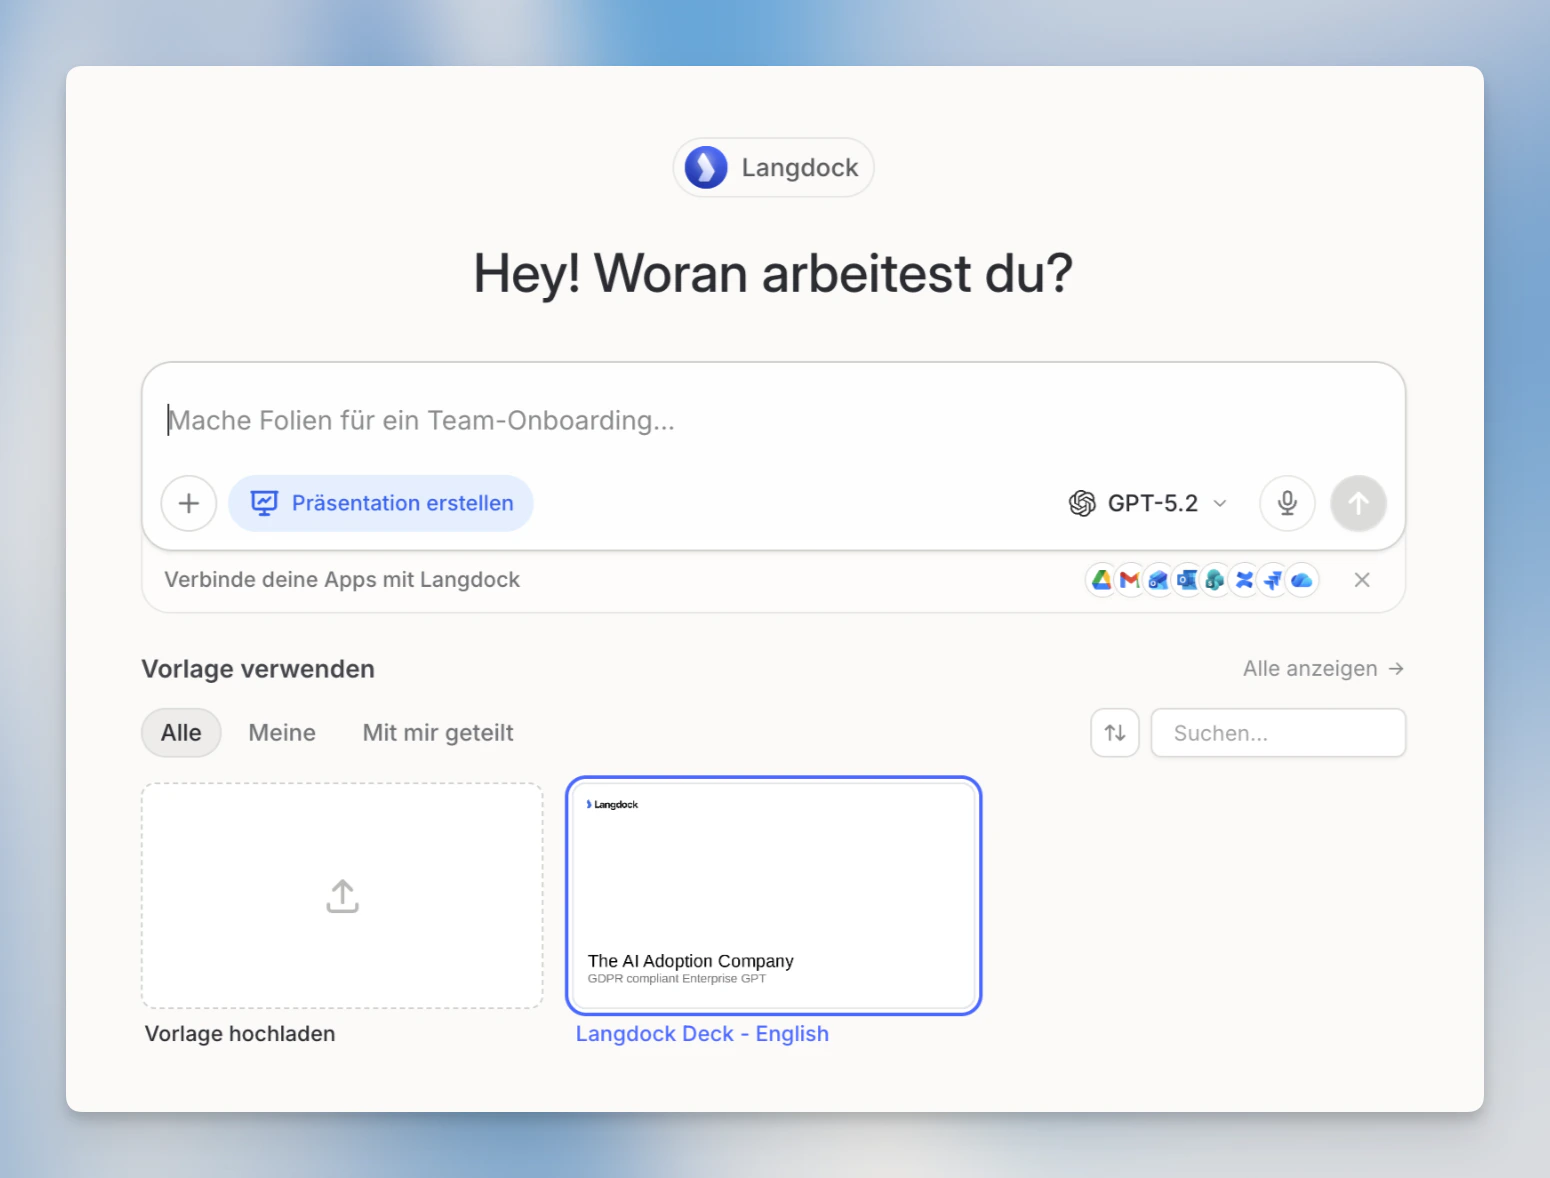Toggle the Präsentation erstellen mode
Screen dimensions: 1550x1178
point(380,503)
